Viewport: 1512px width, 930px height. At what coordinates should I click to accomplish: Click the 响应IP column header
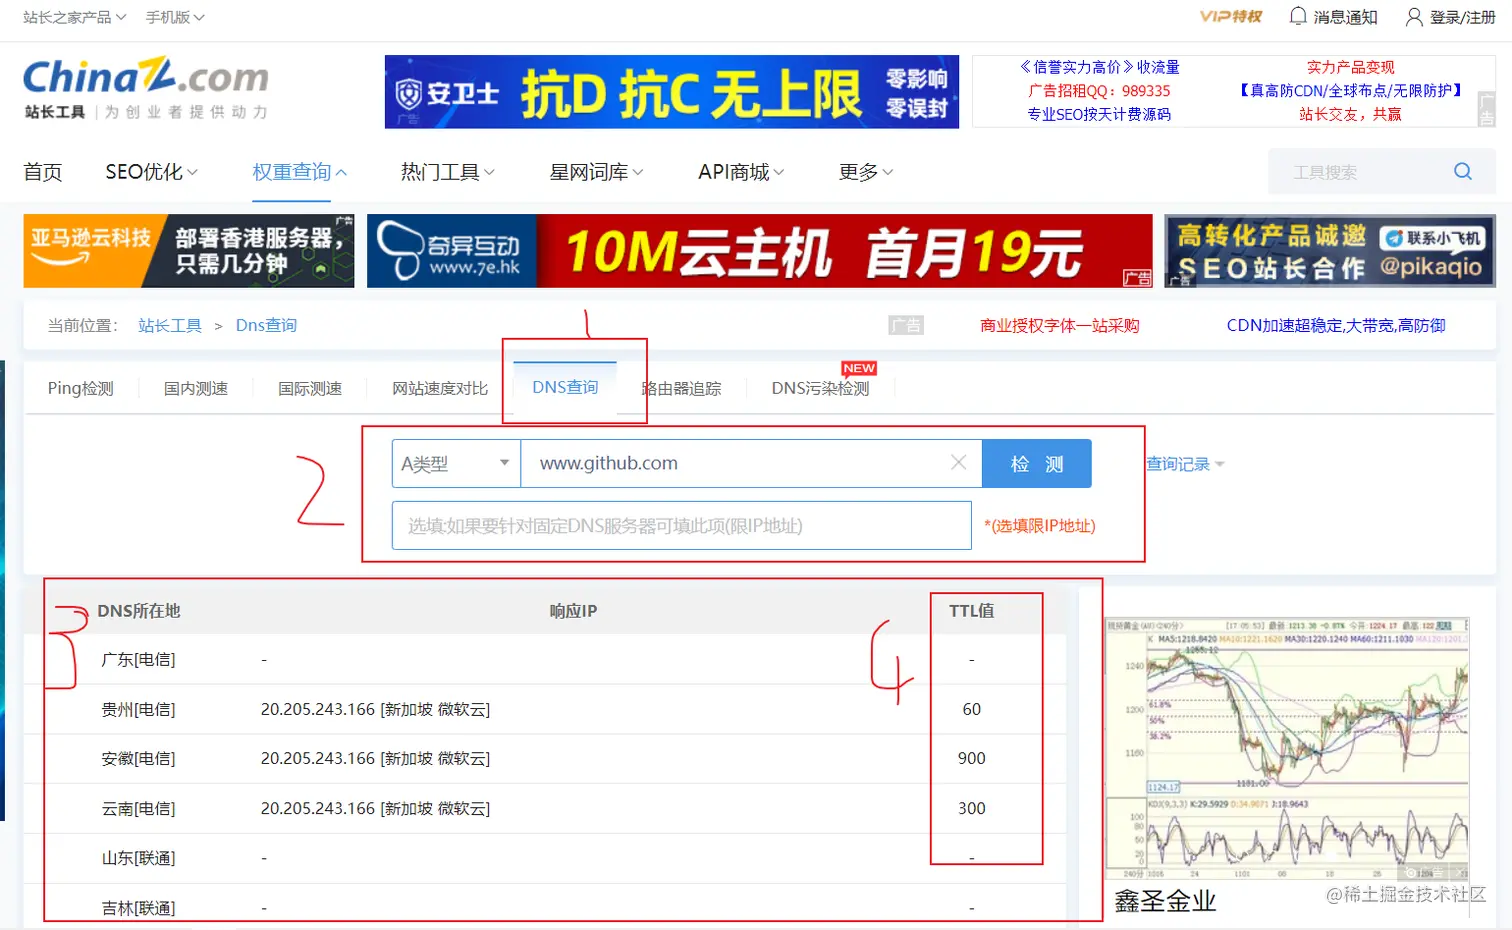573,610
